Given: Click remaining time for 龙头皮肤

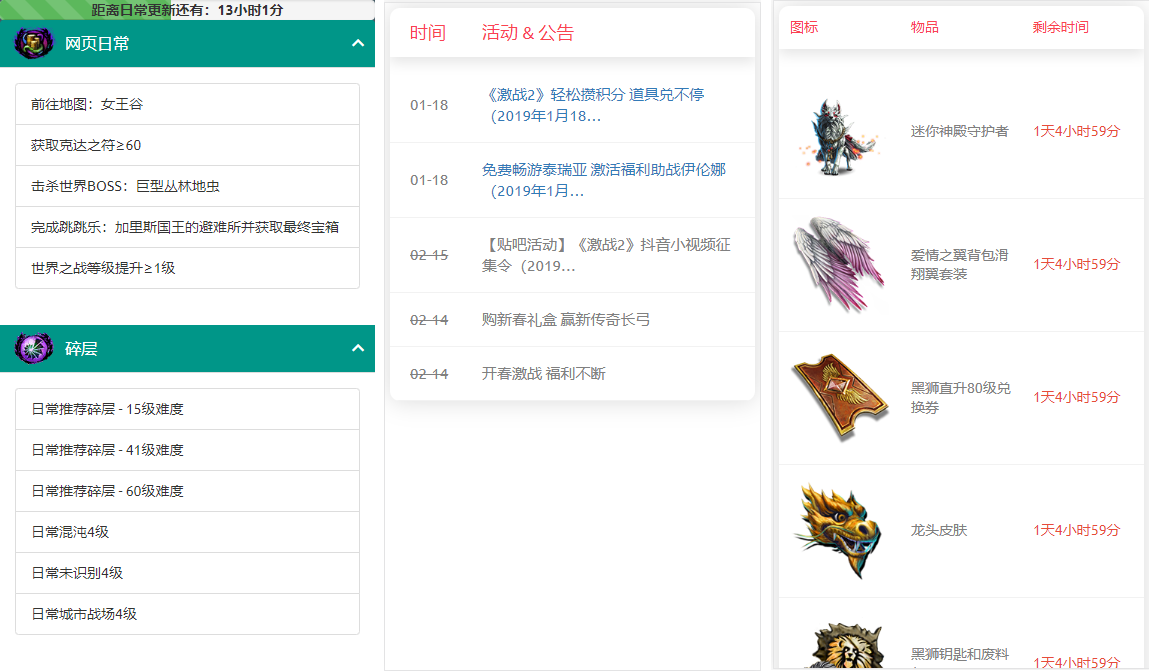Looking at the screenshot, I should click(1077, 530).
